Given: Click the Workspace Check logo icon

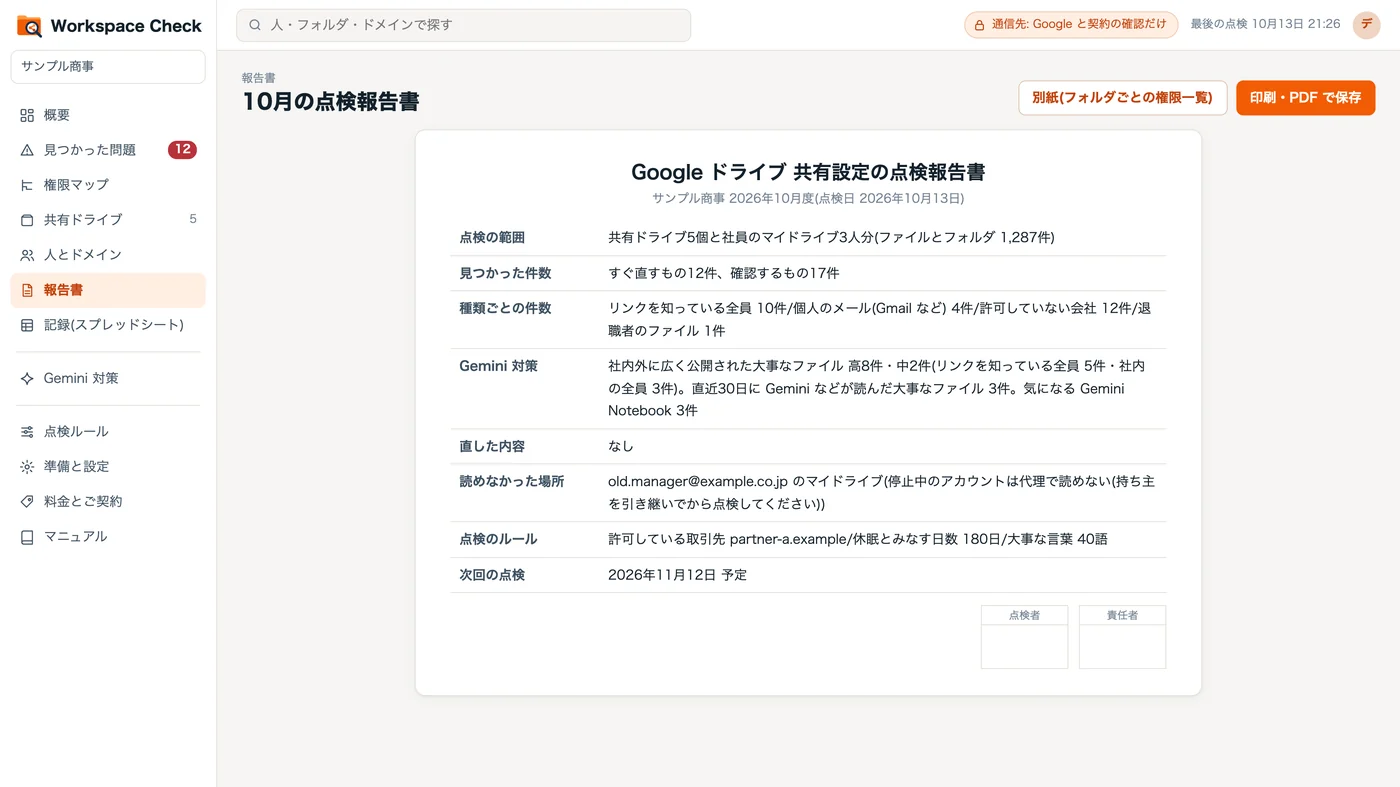Looking at the screenshot, I should point(29,26).
